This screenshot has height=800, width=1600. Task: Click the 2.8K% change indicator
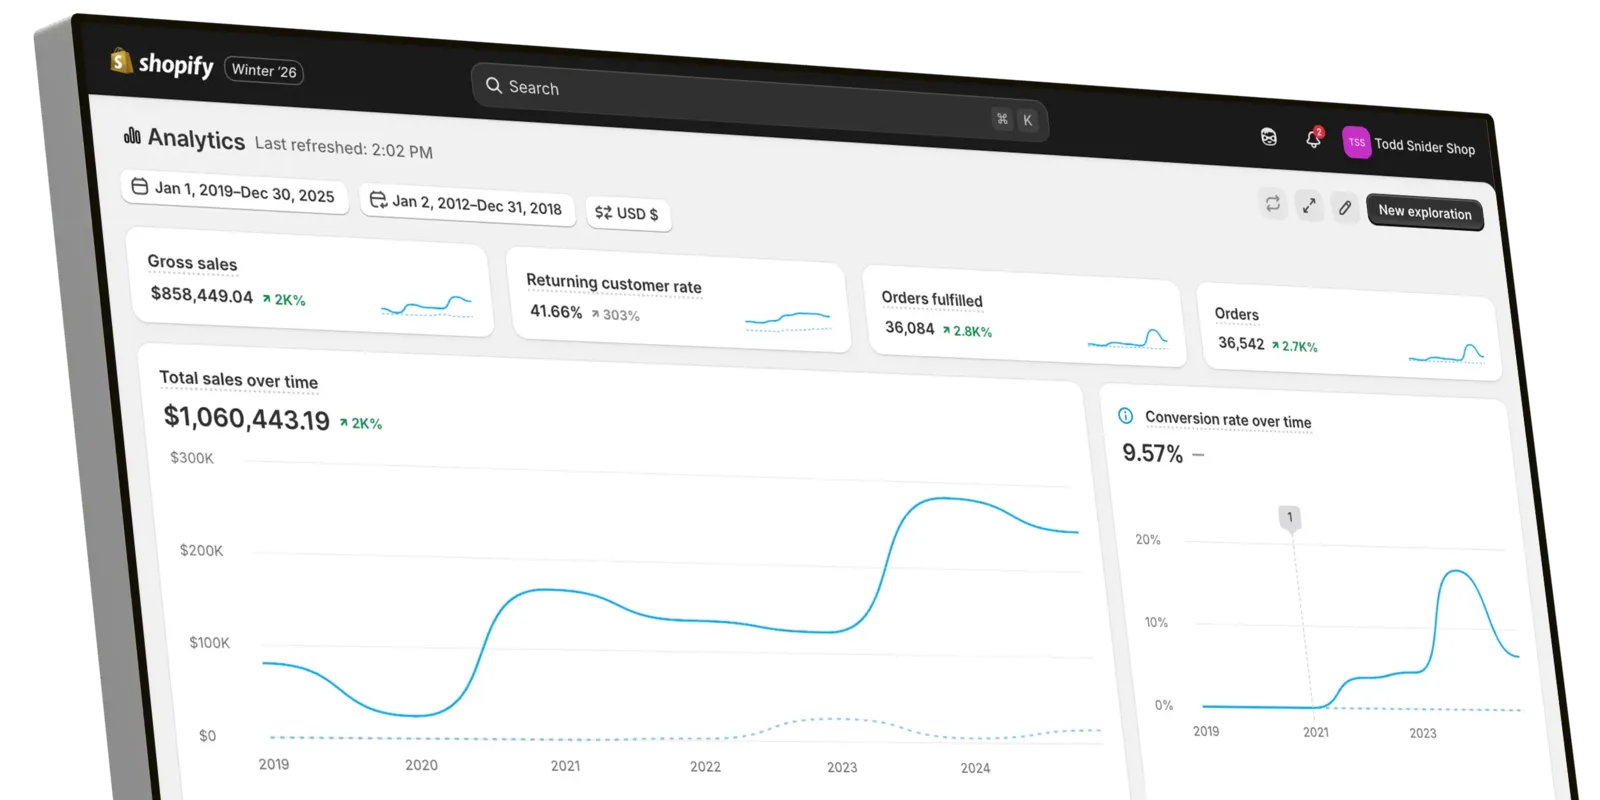click(967, 331)
